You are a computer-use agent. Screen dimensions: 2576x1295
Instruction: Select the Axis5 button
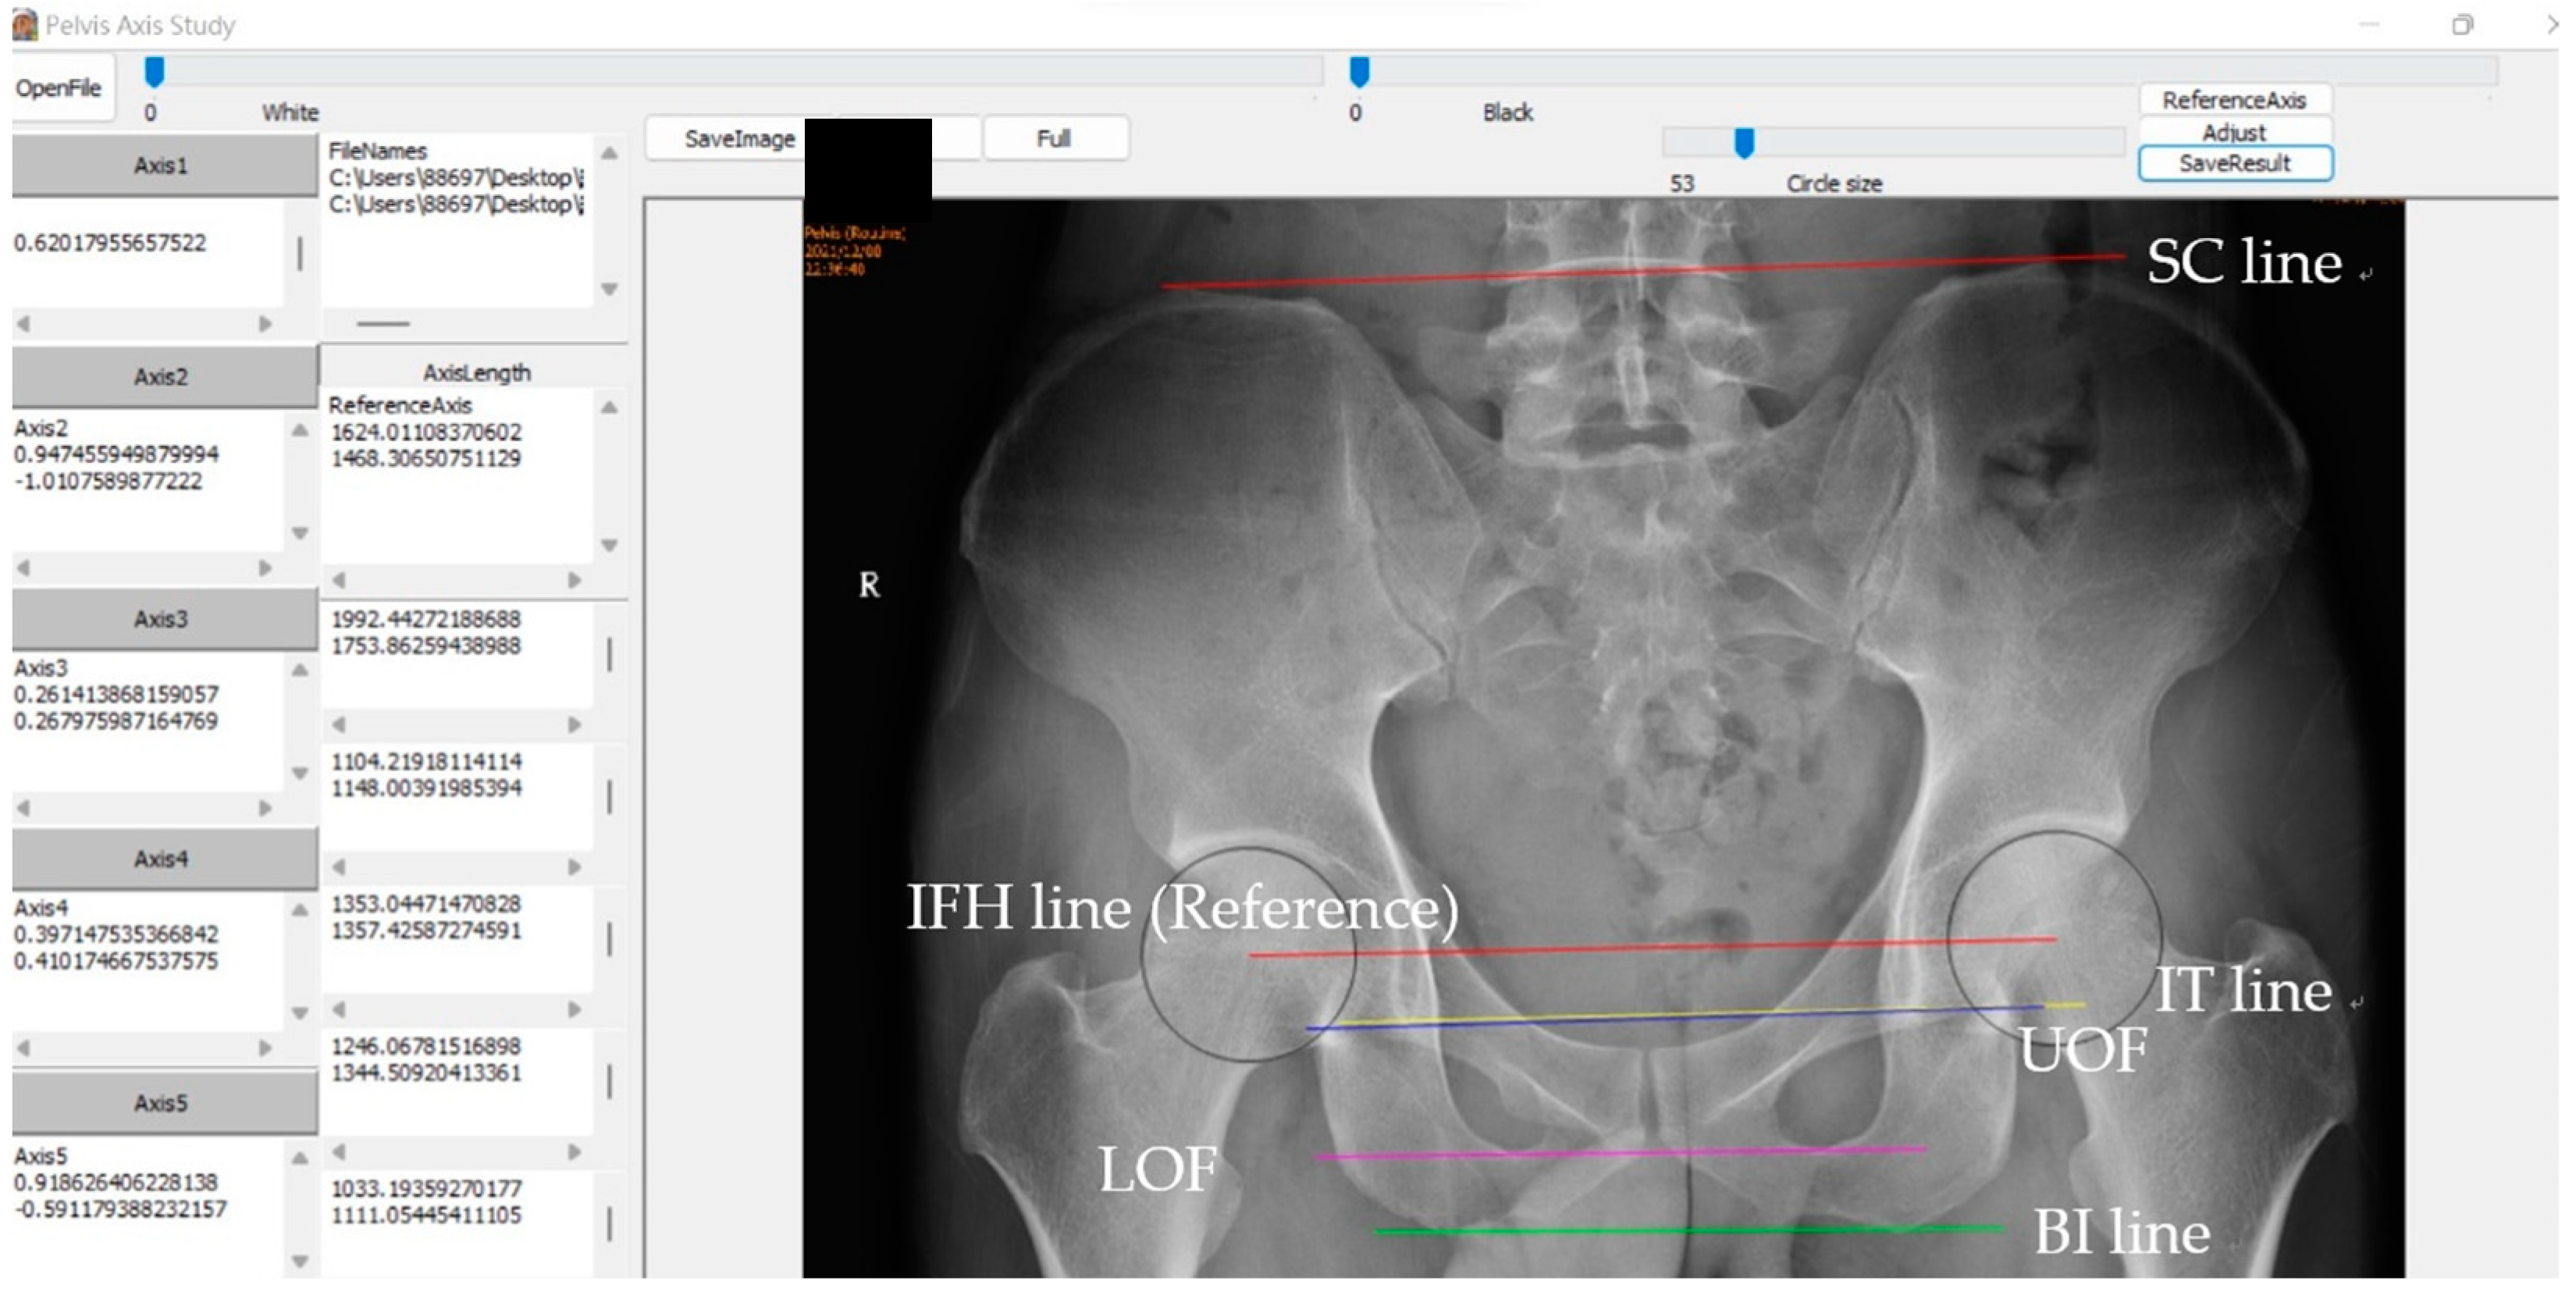coord(162,1103)
